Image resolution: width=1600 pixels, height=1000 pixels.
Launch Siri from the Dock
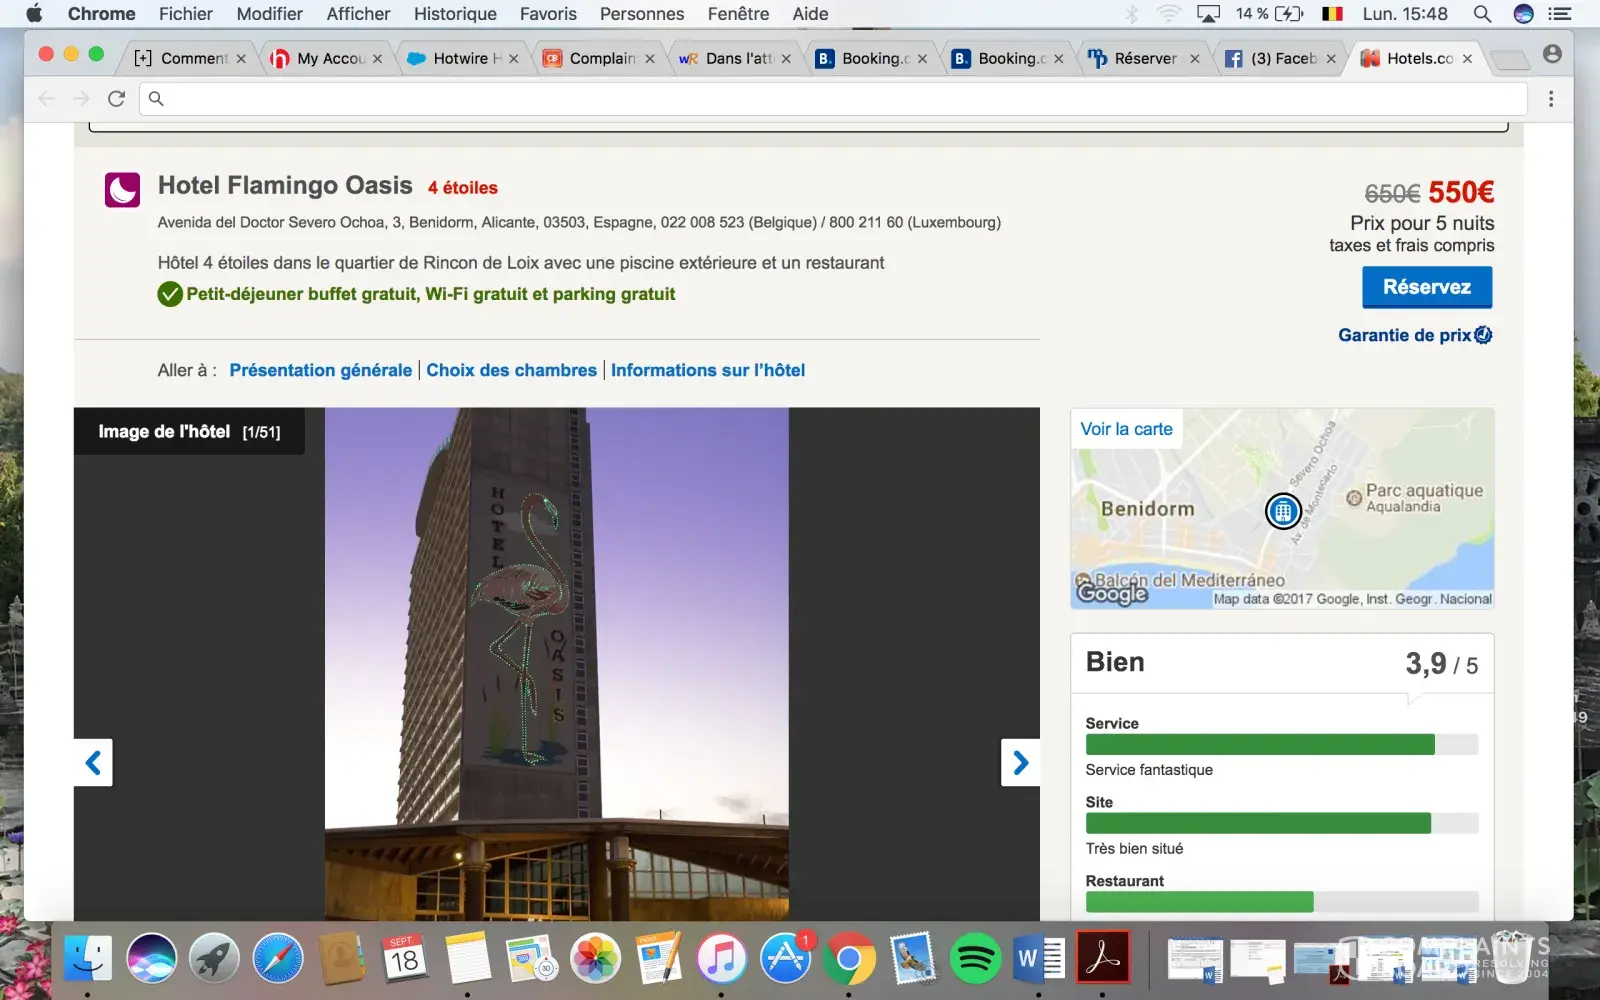[x=152, y=959]
